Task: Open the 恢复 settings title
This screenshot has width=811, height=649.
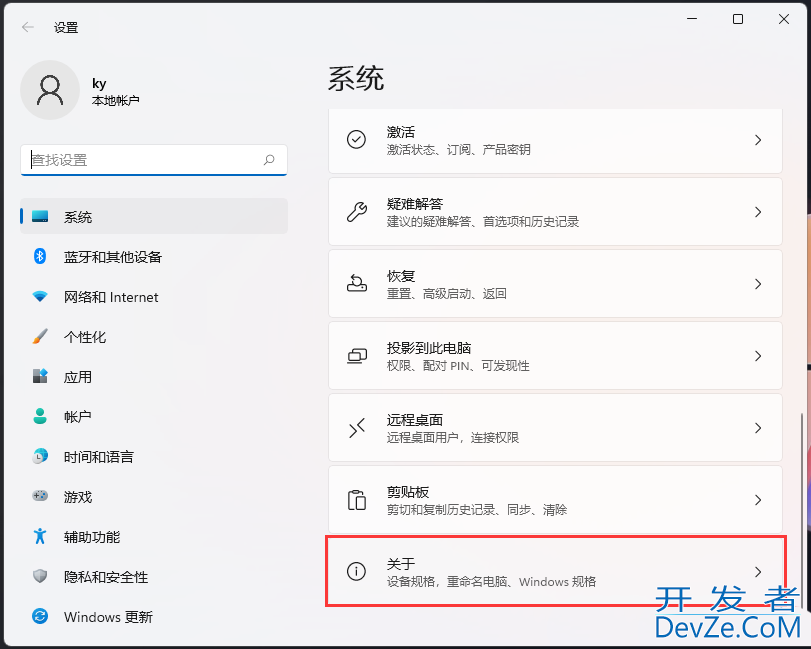Action: click(401, 276)
